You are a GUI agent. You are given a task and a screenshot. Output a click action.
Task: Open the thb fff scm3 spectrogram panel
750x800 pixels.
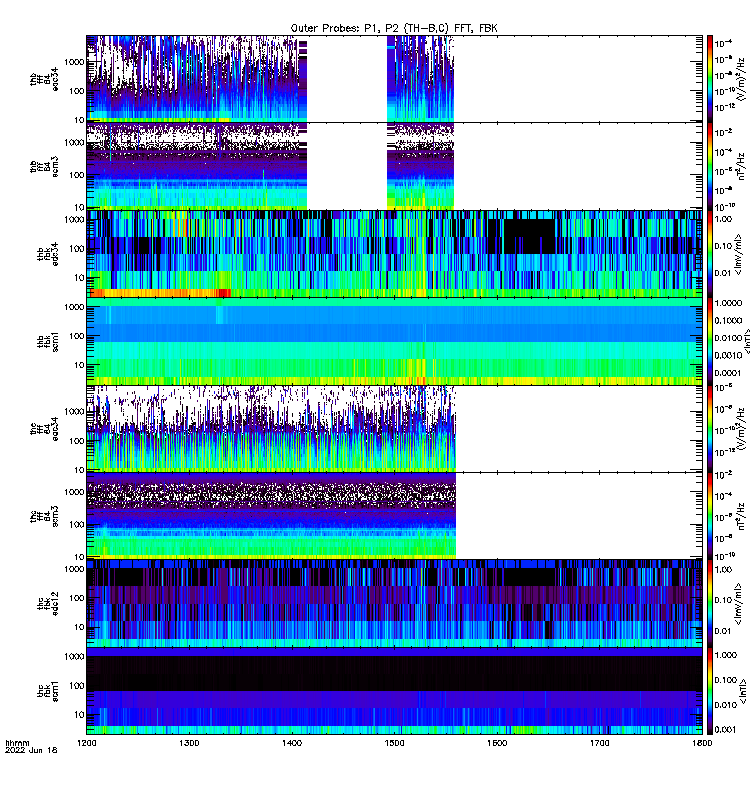click(x=394, y=166)
